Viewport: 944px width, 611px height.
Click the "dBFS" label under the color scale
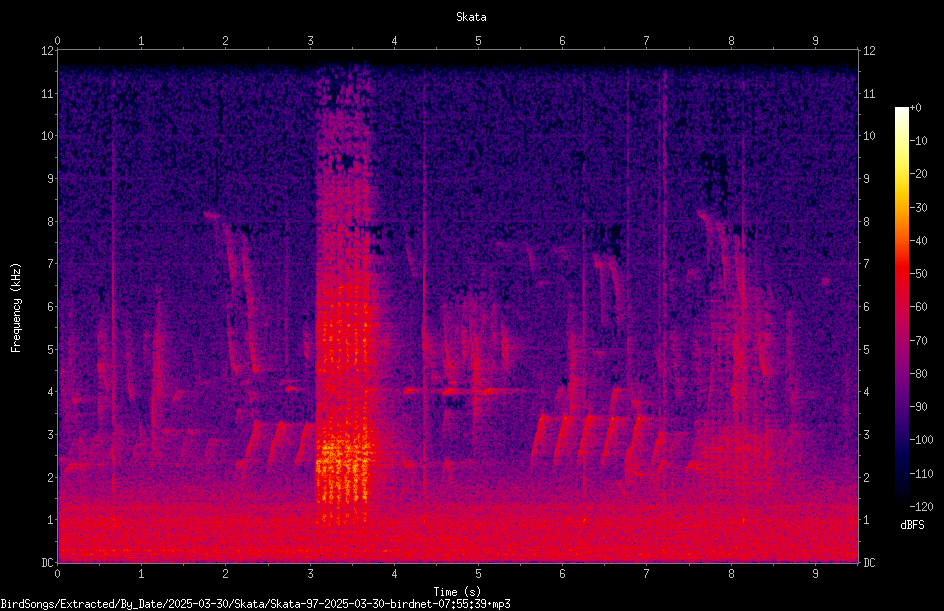coord(912,525)
